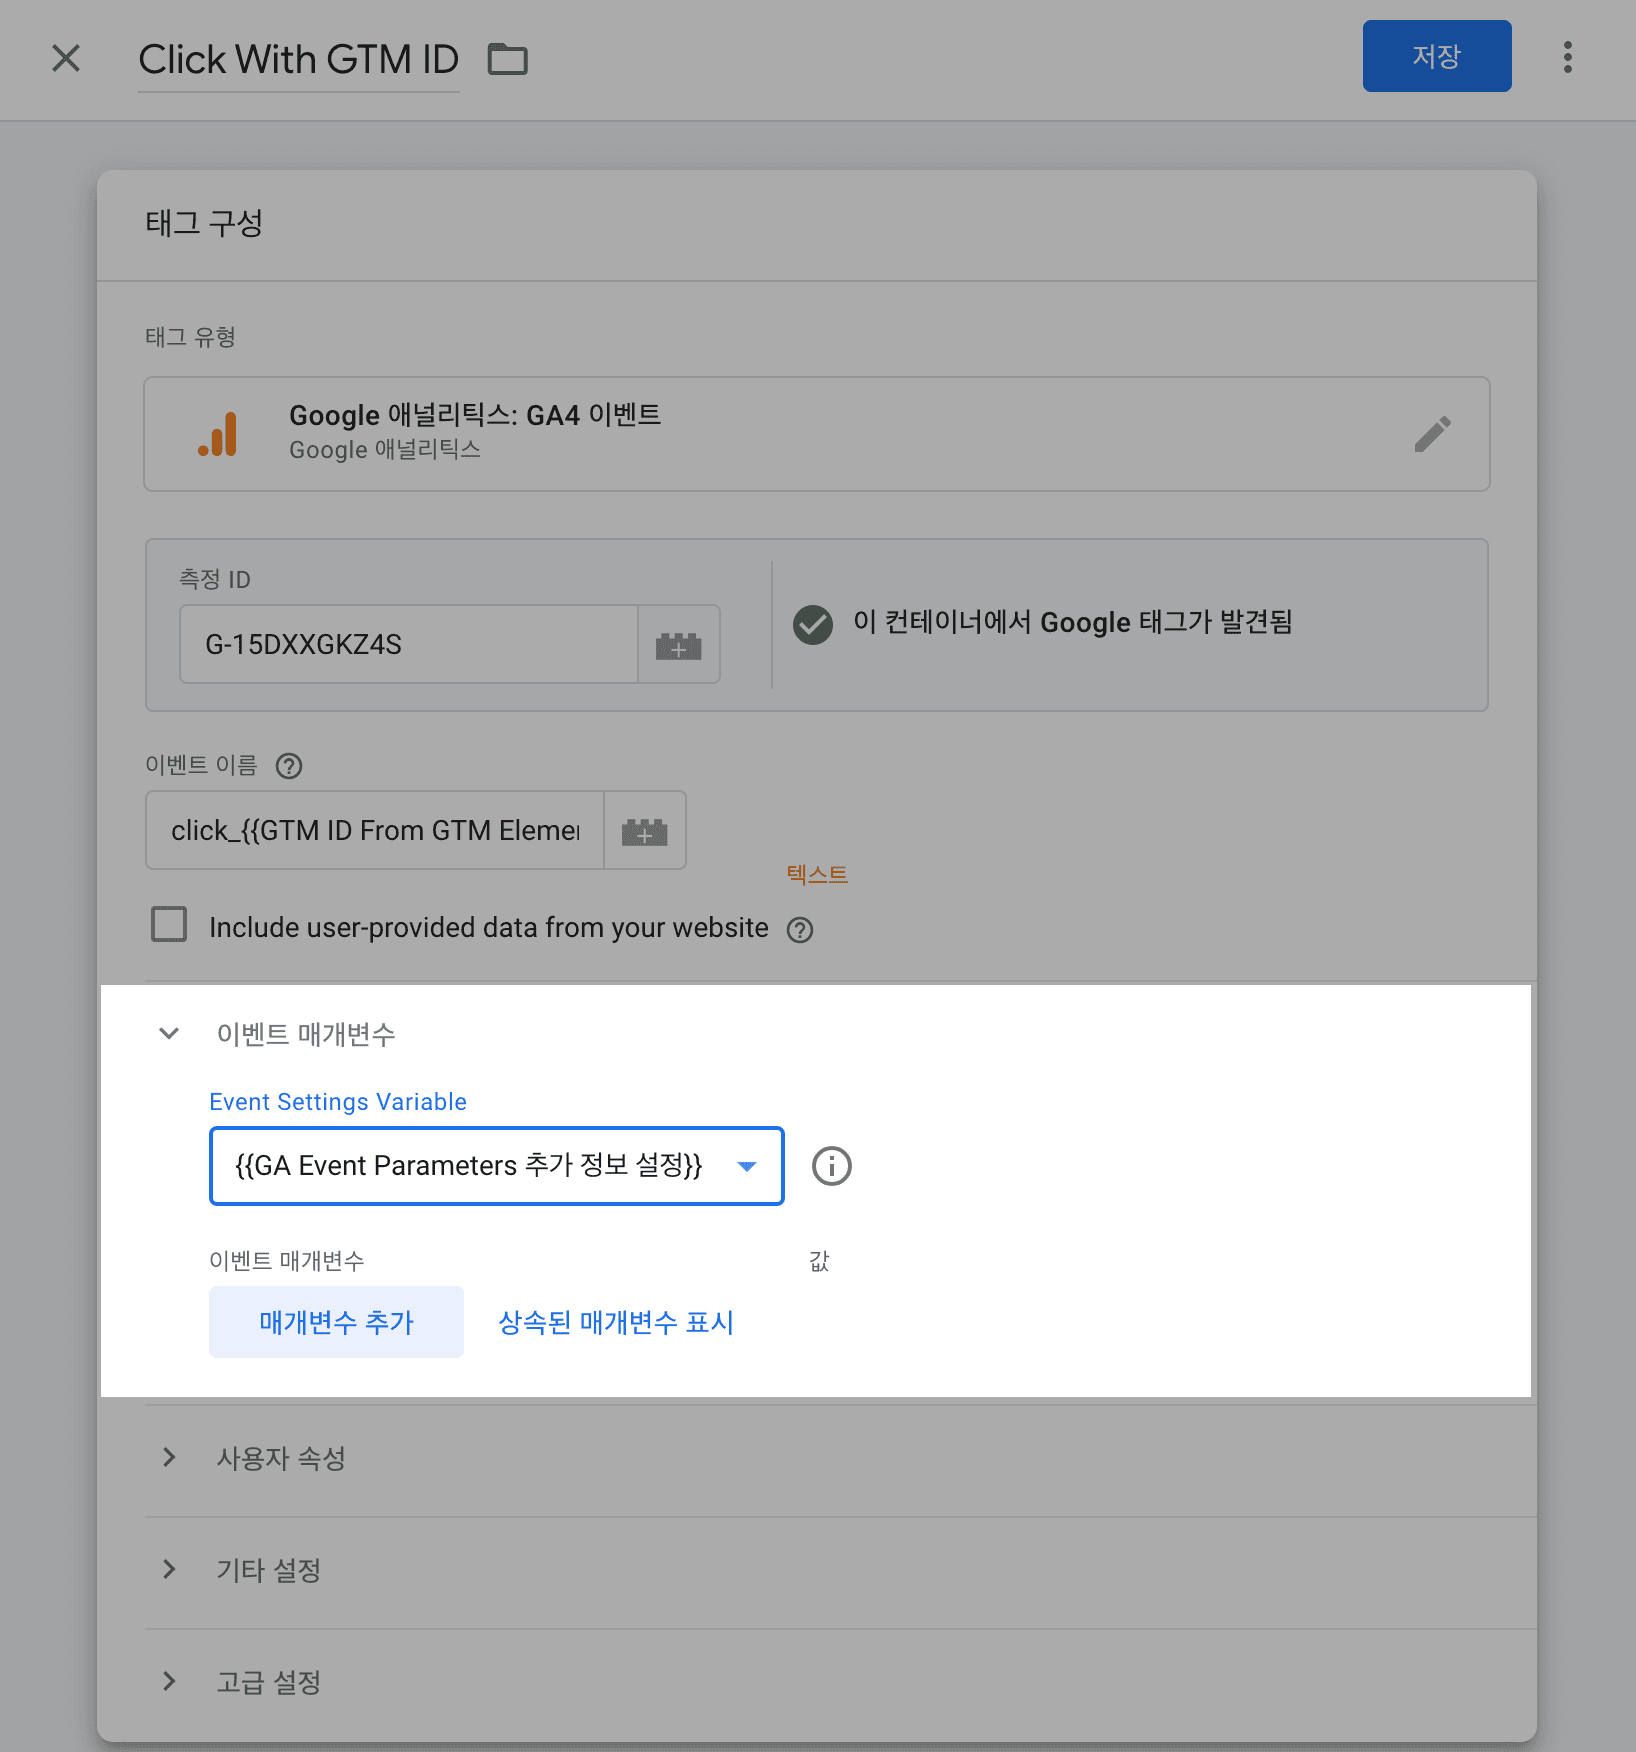Select the GA4 Analytics tag type icon
The width and height of the screenshot is (1636, 1752).
pos(218,434)
